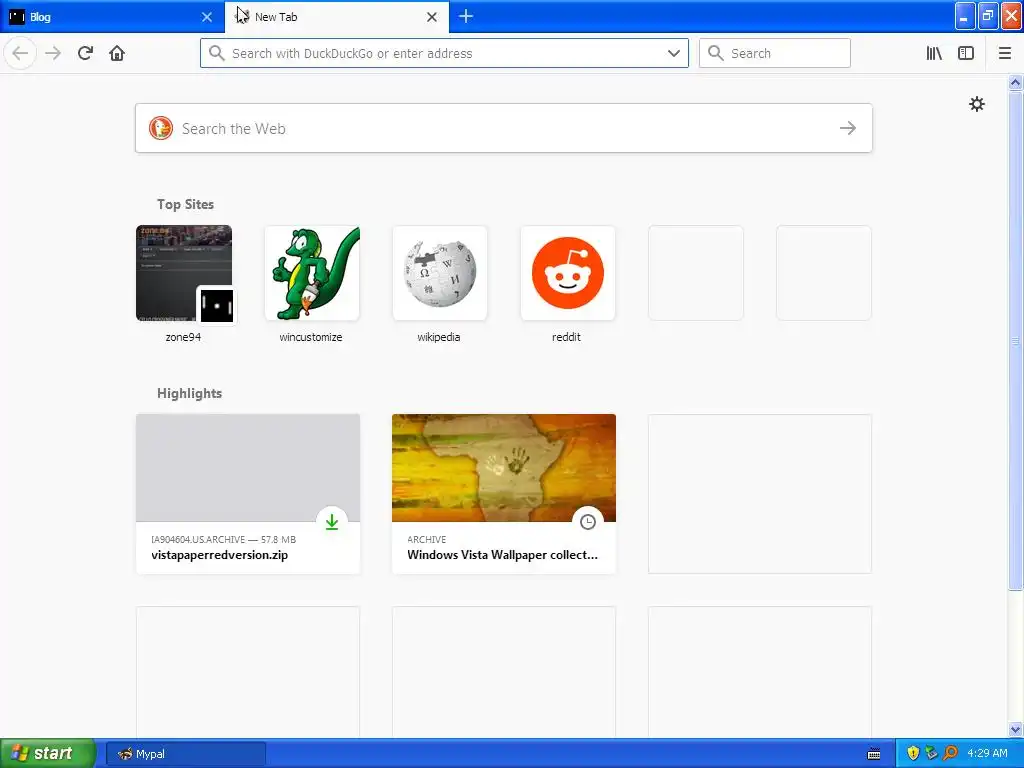
Task: Open the home page
Action: 117,53
